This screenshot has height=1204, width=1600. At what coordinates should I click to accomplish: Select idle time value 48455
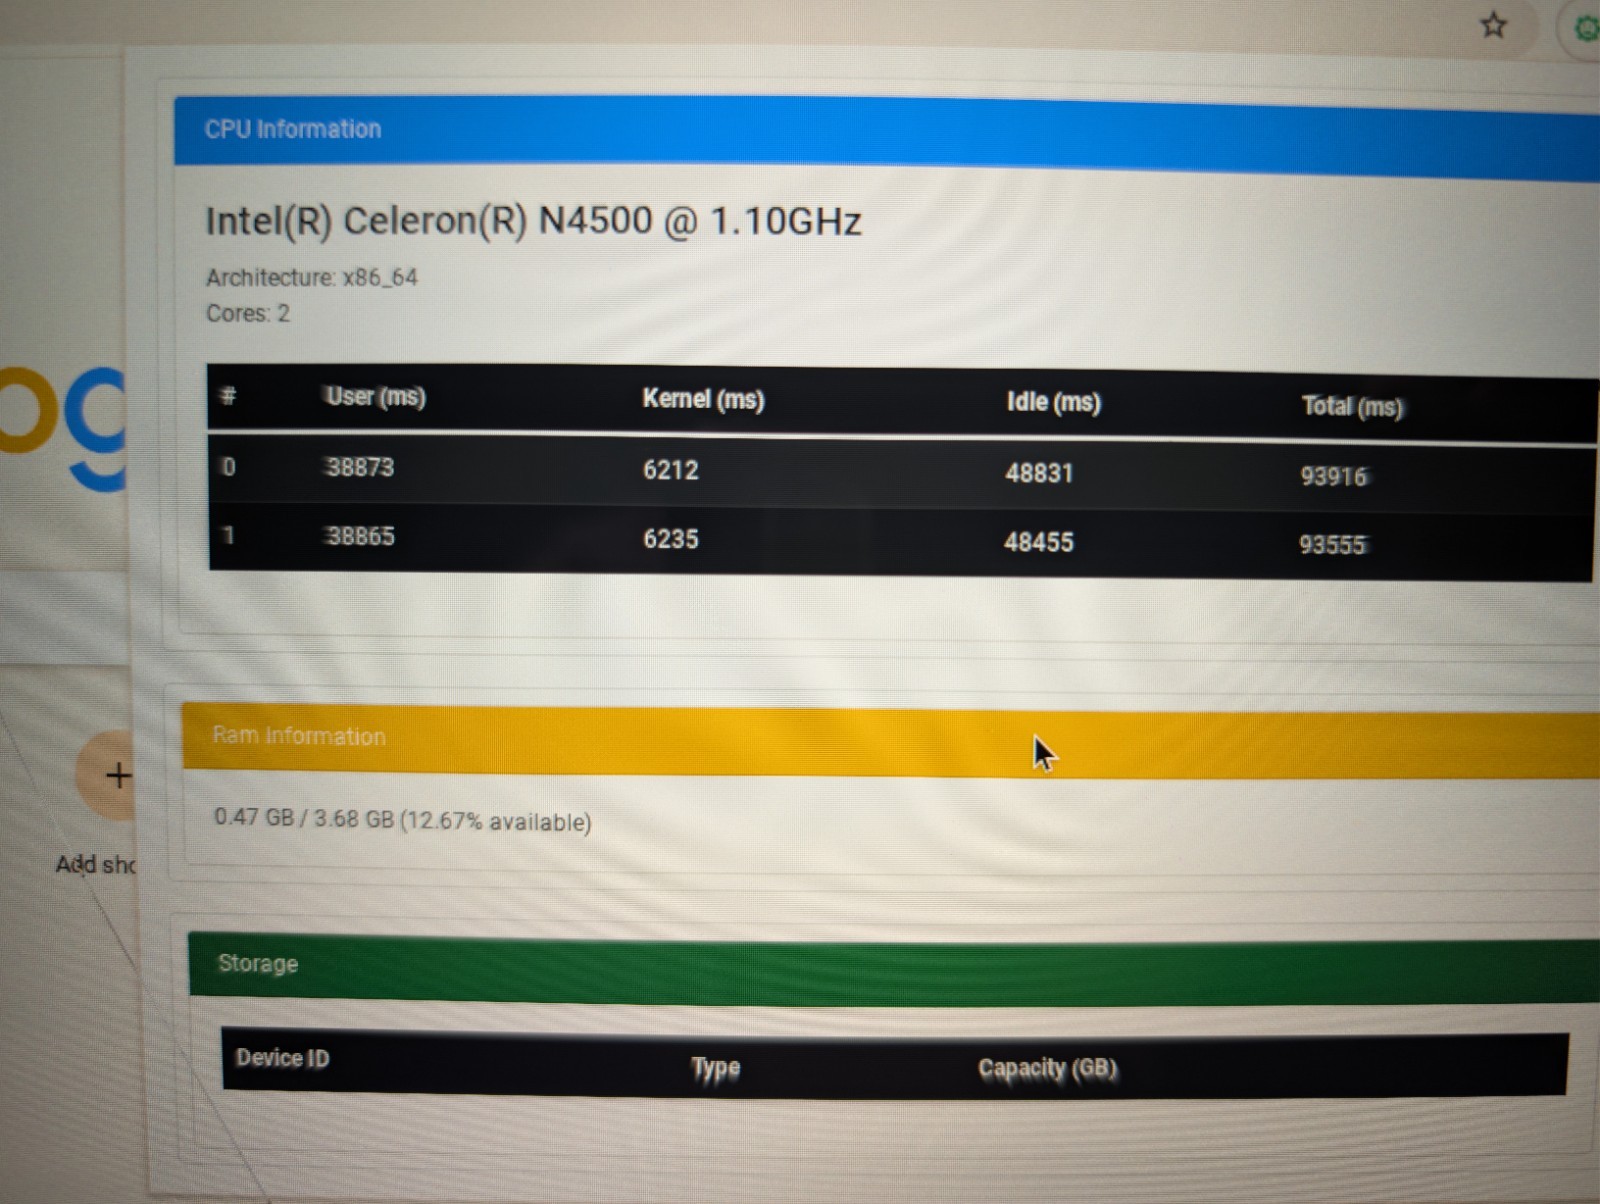[1038, 542]
